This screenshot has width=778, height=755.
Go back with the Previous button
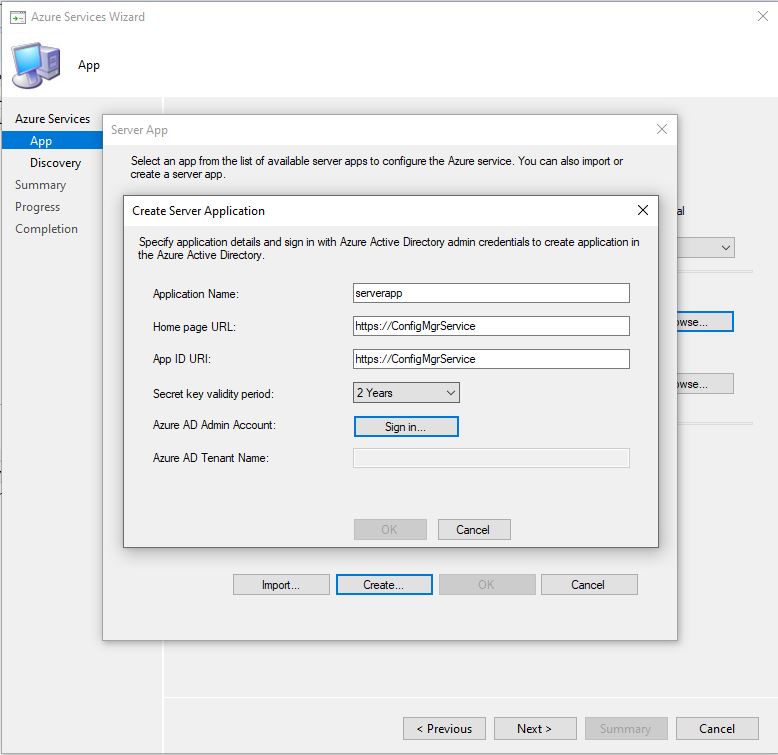pyautogui.click(x=444, y=729)
